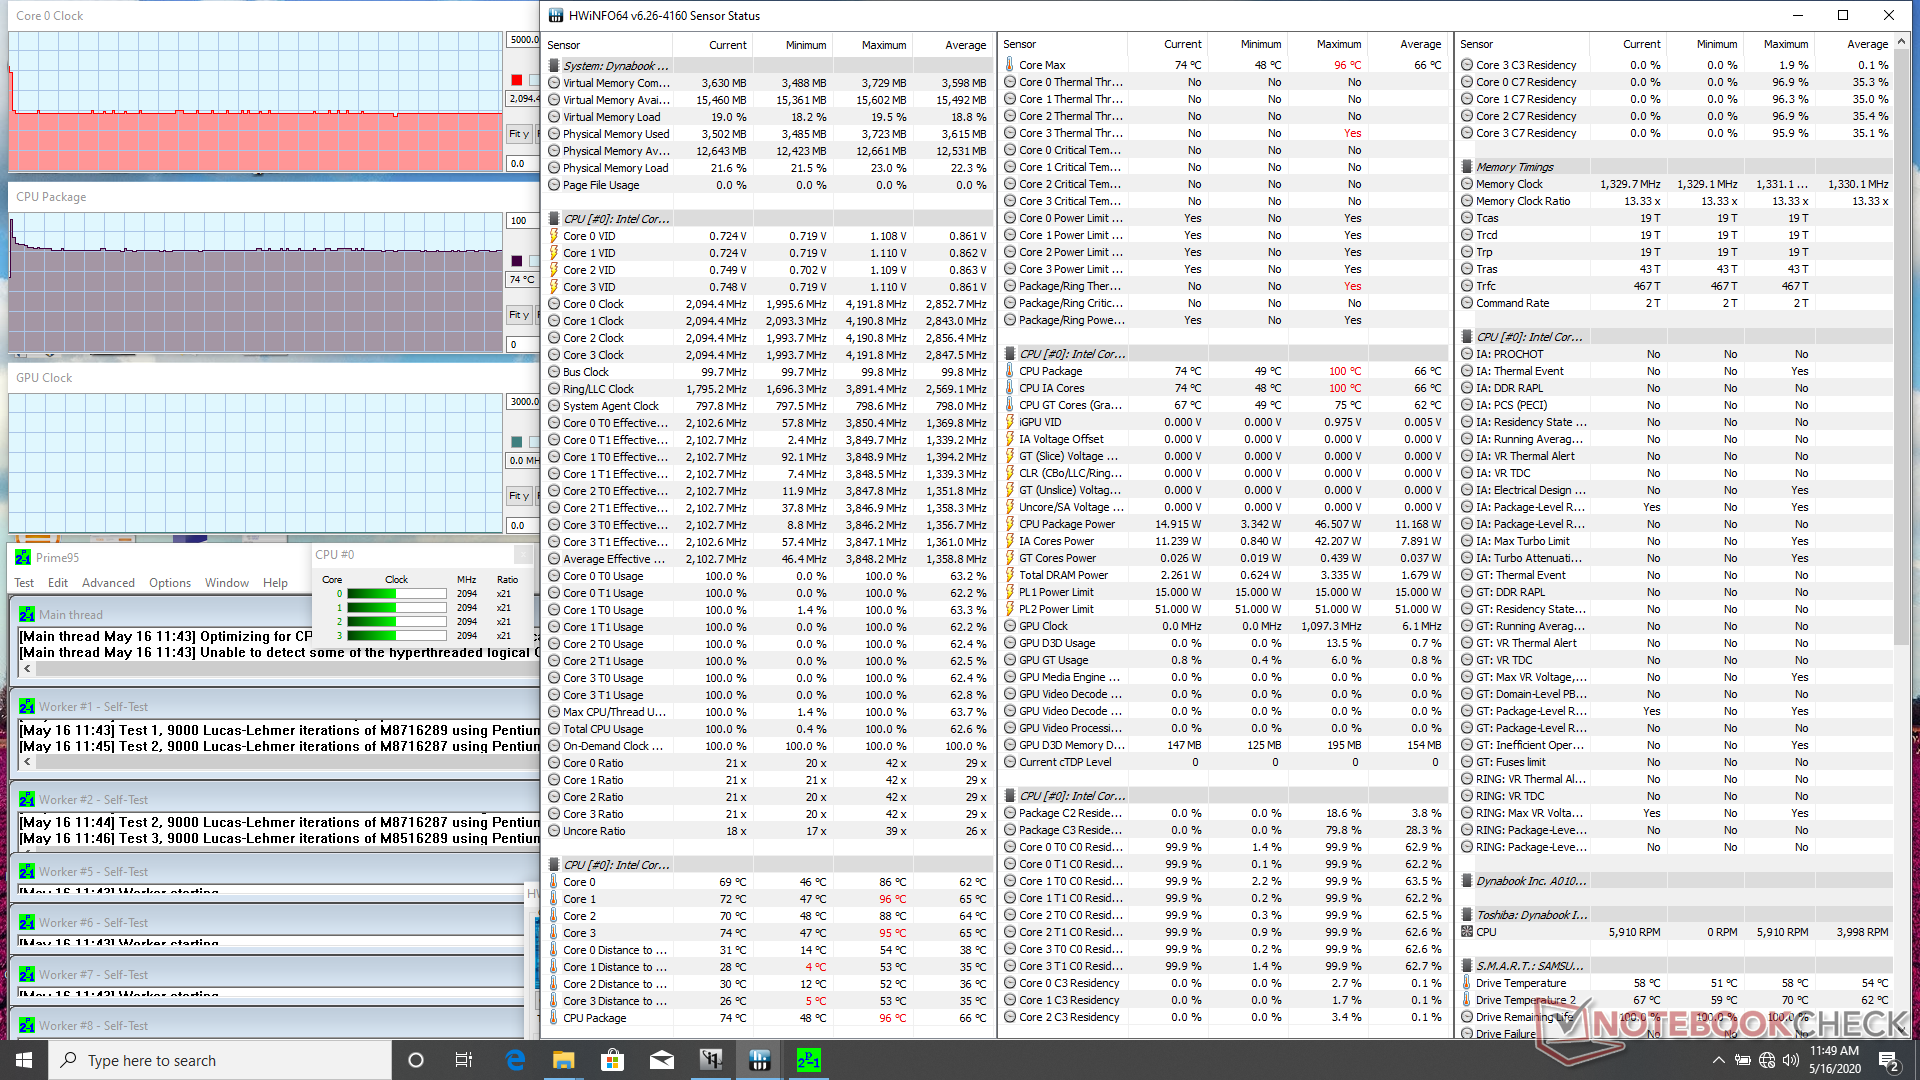
Task: Click Worker #1 Self-Test window icon
Action: 27,706
